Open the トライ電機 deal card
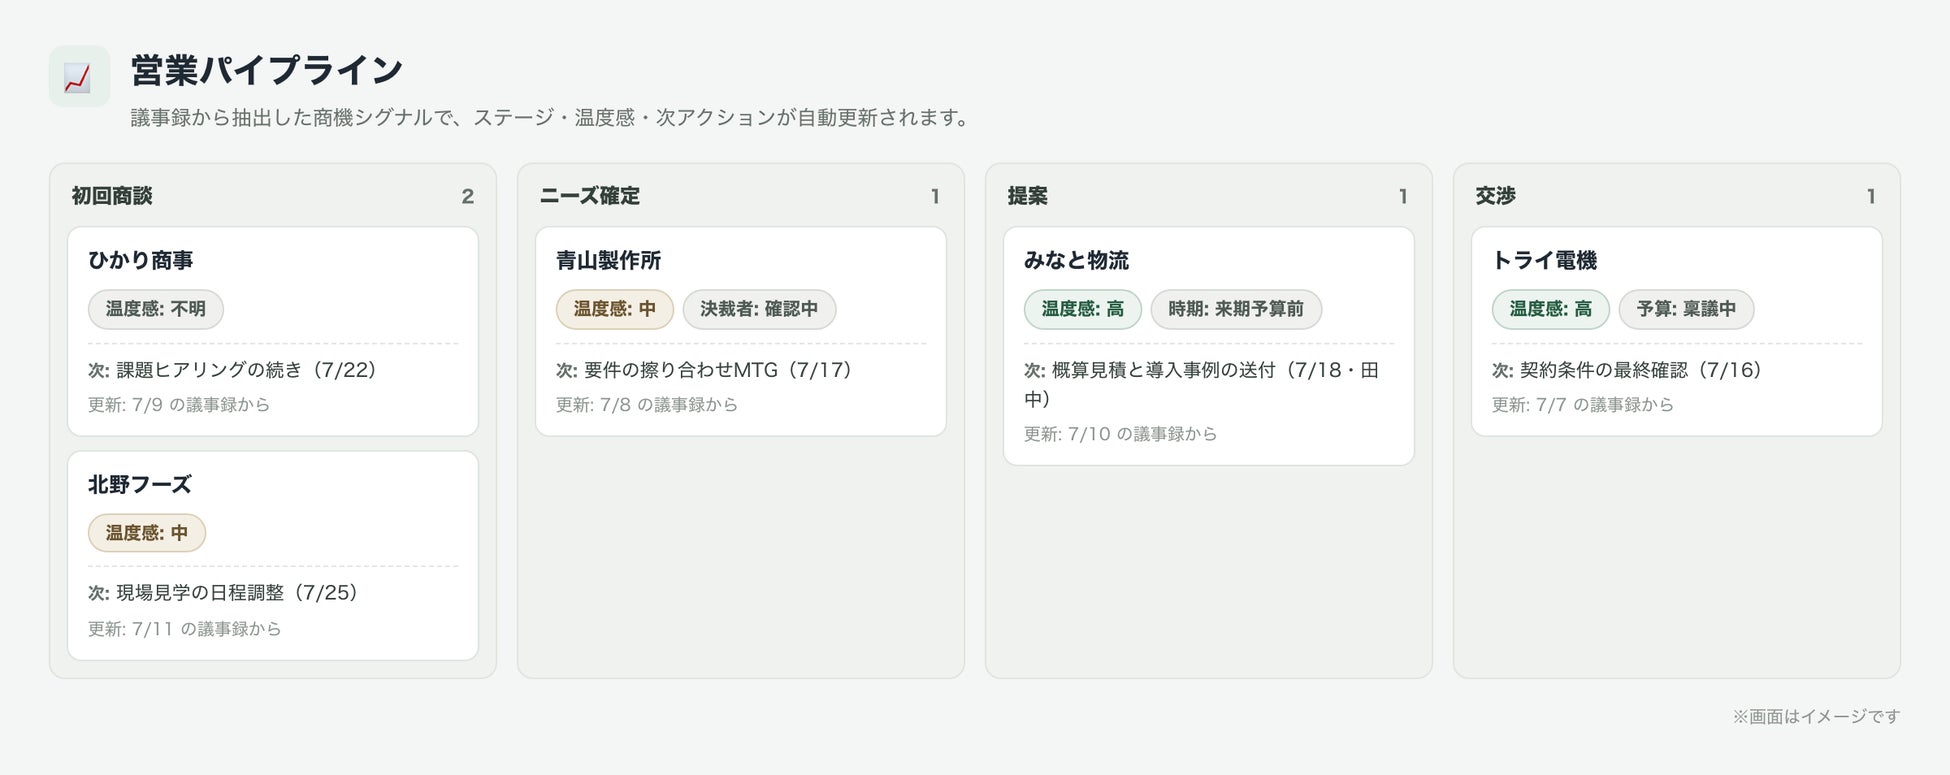Image resolution: width=1950 pixels, height=775 pixels. 1677,331
